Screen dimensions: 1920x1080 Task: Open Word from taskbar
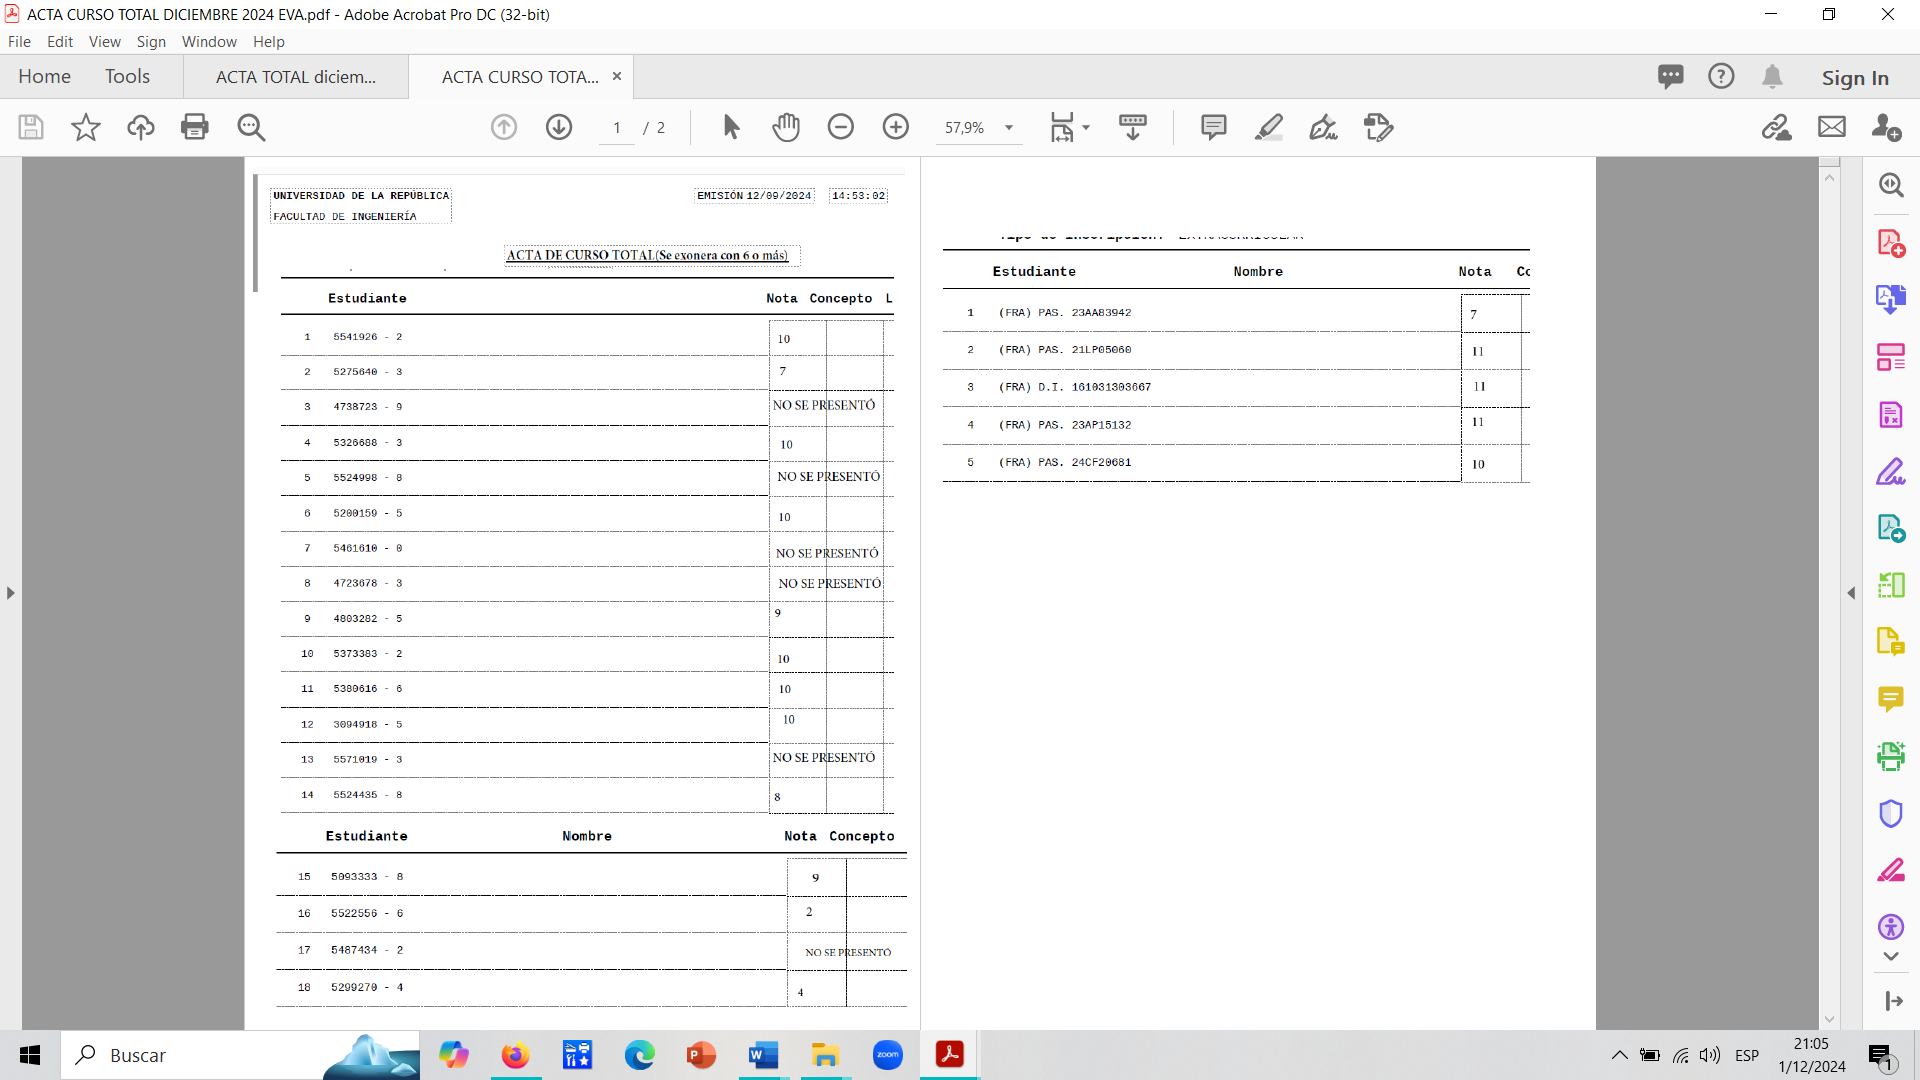(763, 1055)
